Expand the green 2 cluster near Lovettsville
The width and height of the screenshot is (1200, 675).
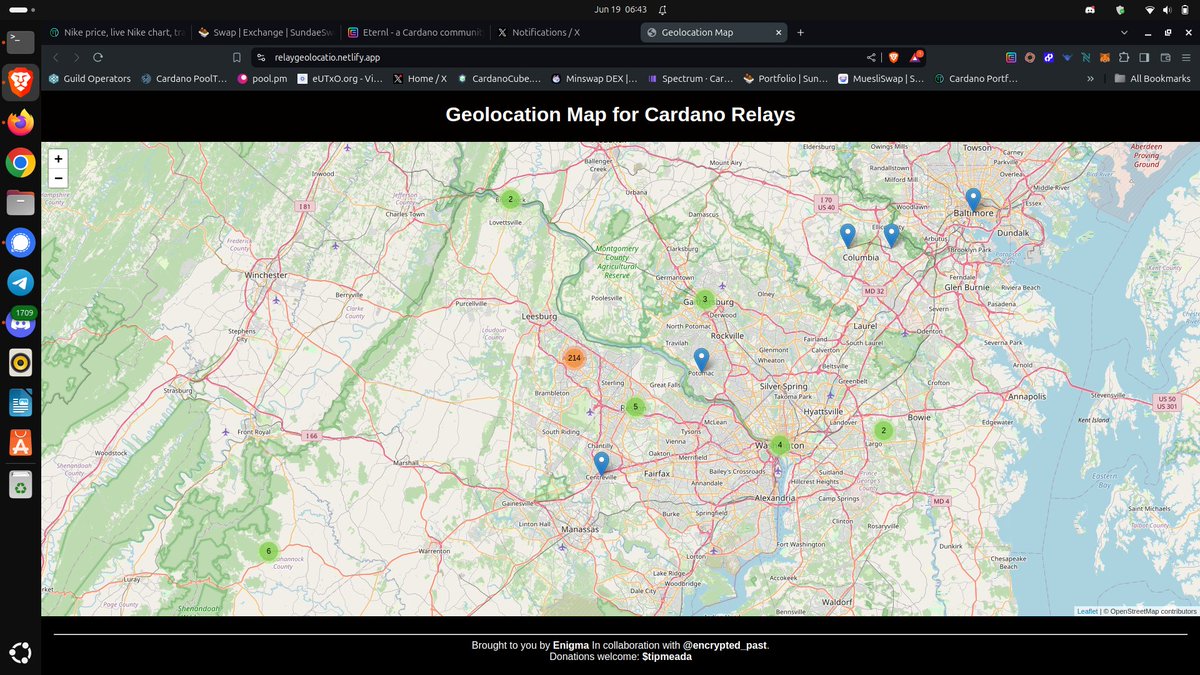pyautogui.click(x=510, y=199)
